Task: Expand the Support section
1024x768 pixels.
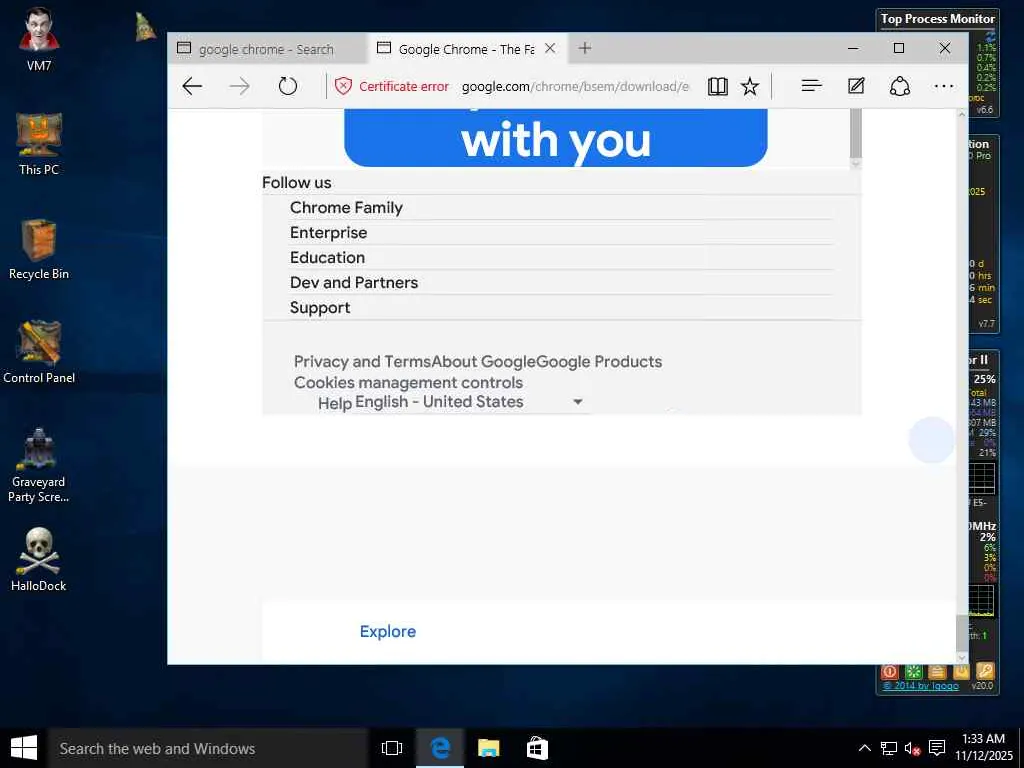Action: [562, 308]
